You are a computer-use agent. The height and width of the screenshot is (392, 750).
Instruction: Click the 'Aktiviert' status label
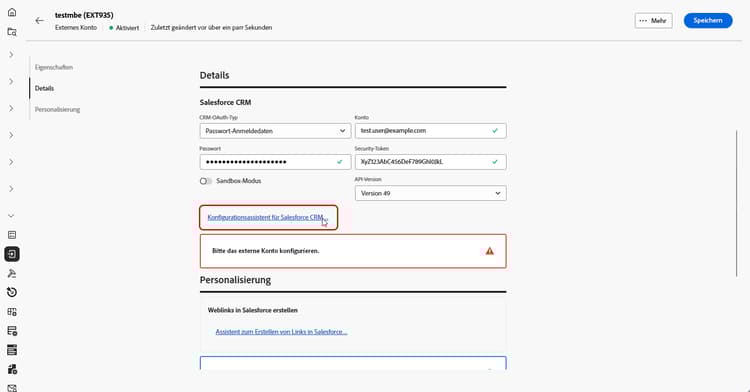point(127,28)
